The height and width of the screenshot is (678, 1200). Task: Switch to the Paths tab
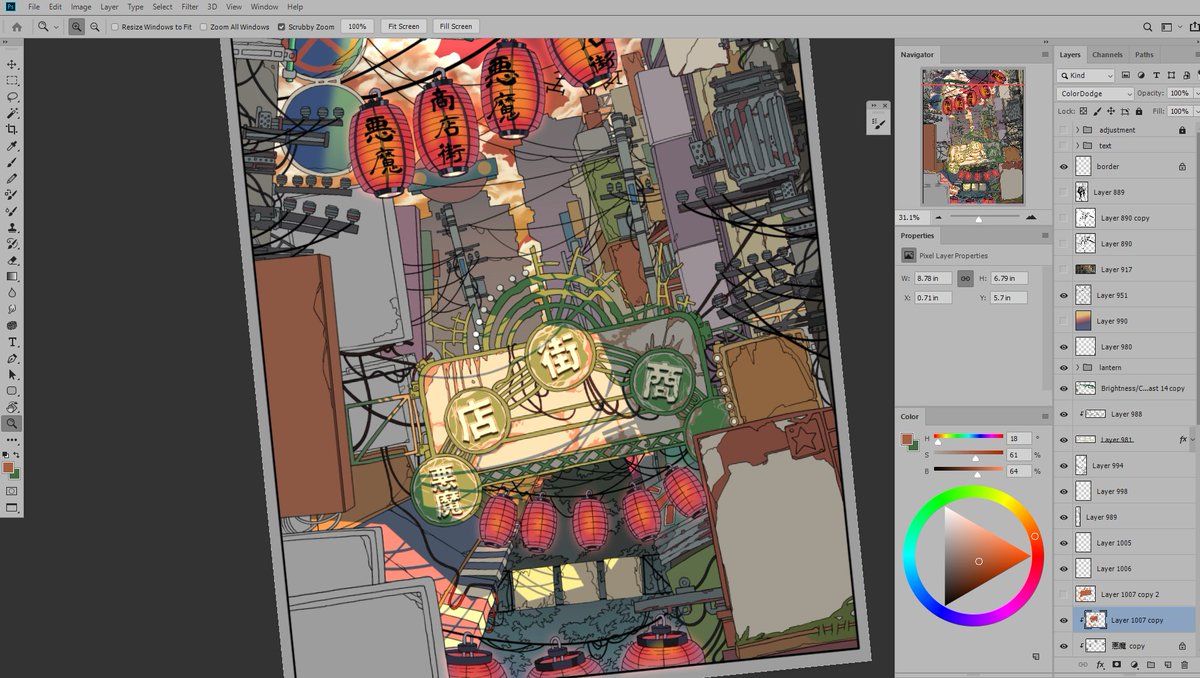[x=1144, y=55]
